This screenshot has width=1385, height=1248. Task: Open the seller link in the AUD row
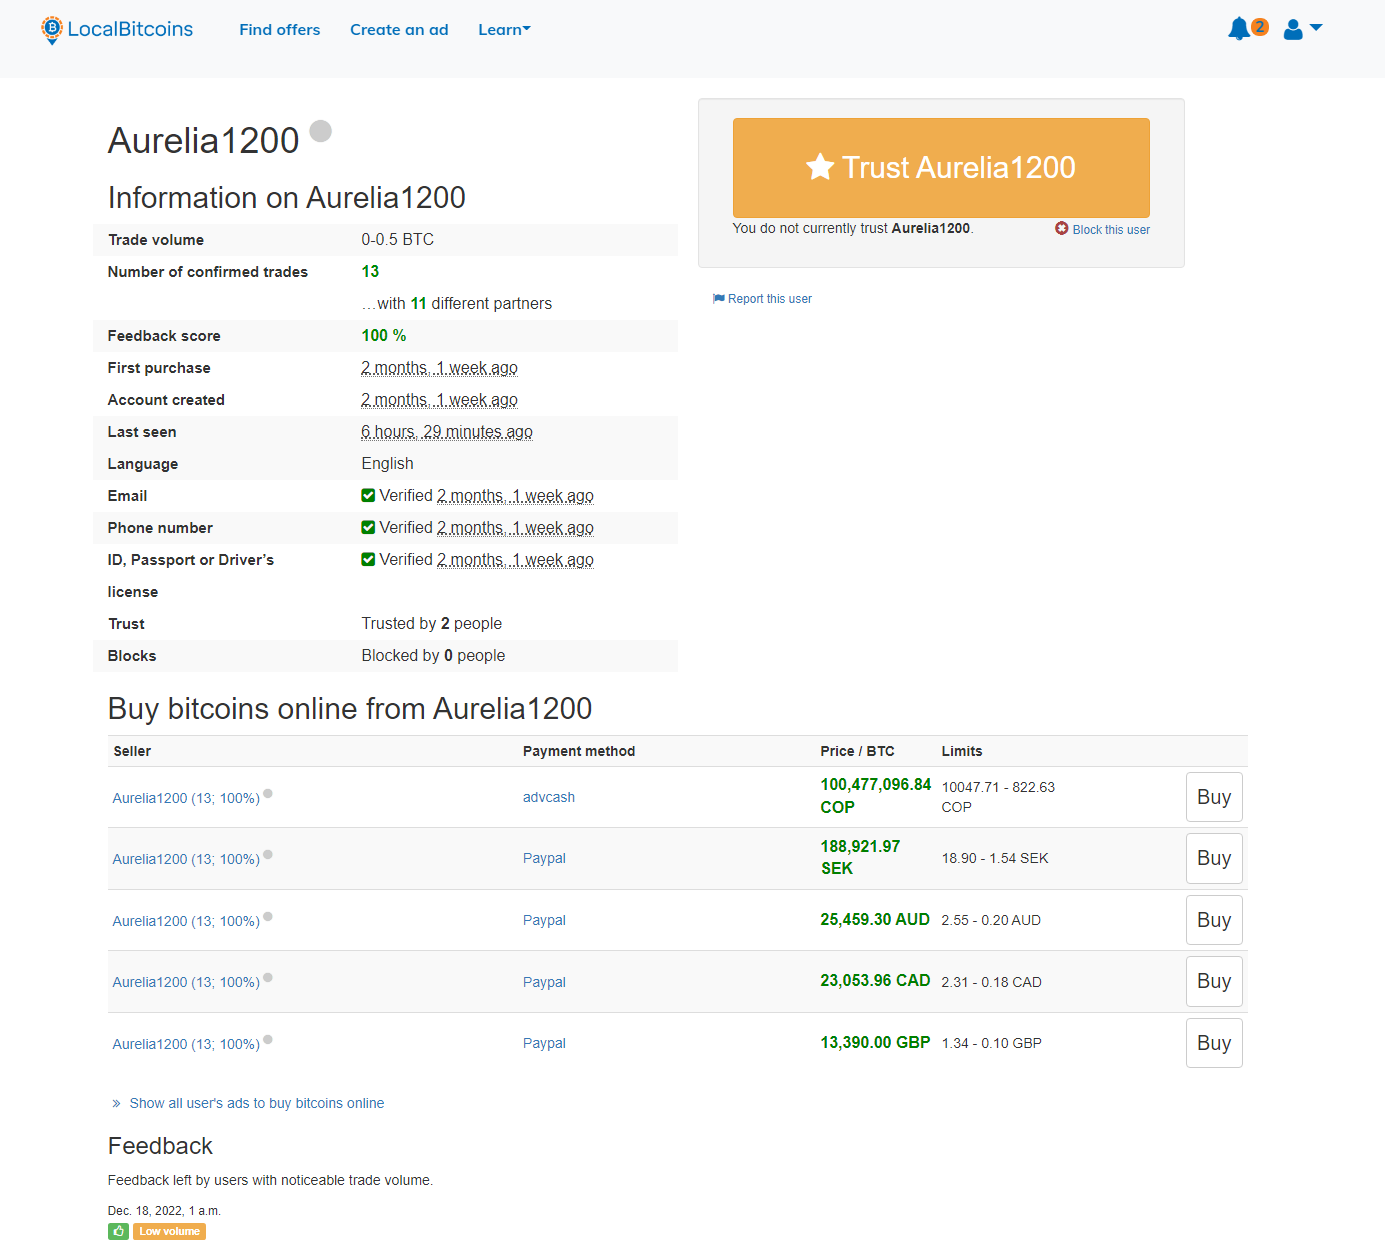click(x=186, y=921)
